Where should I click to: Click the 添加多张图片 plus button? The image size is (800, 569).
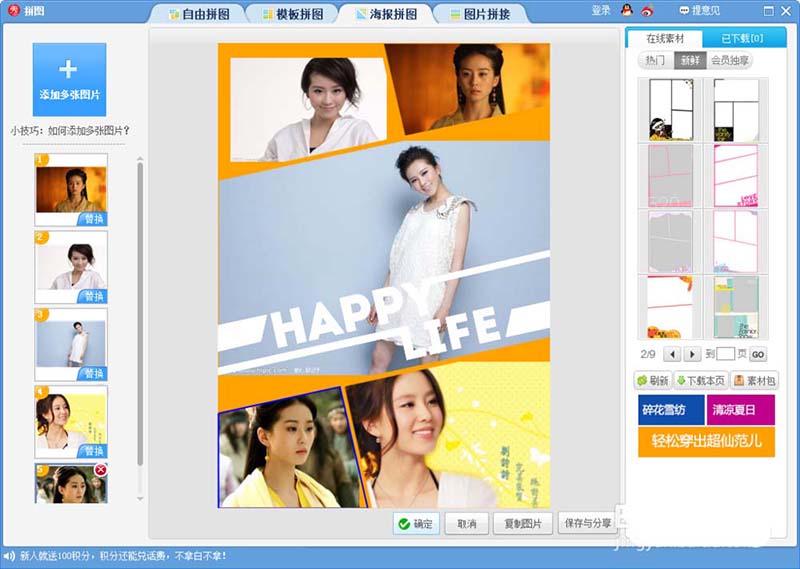click(69, 80)
